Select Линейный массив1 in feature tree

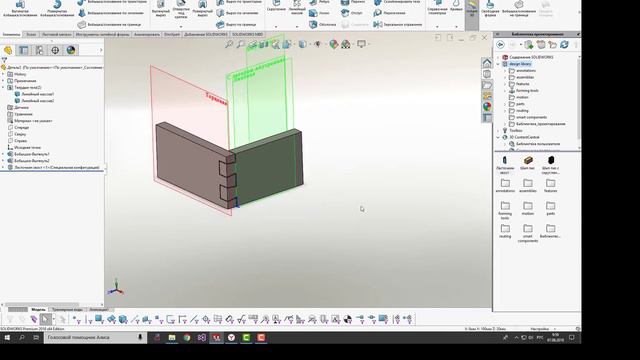tap(34, 94)
